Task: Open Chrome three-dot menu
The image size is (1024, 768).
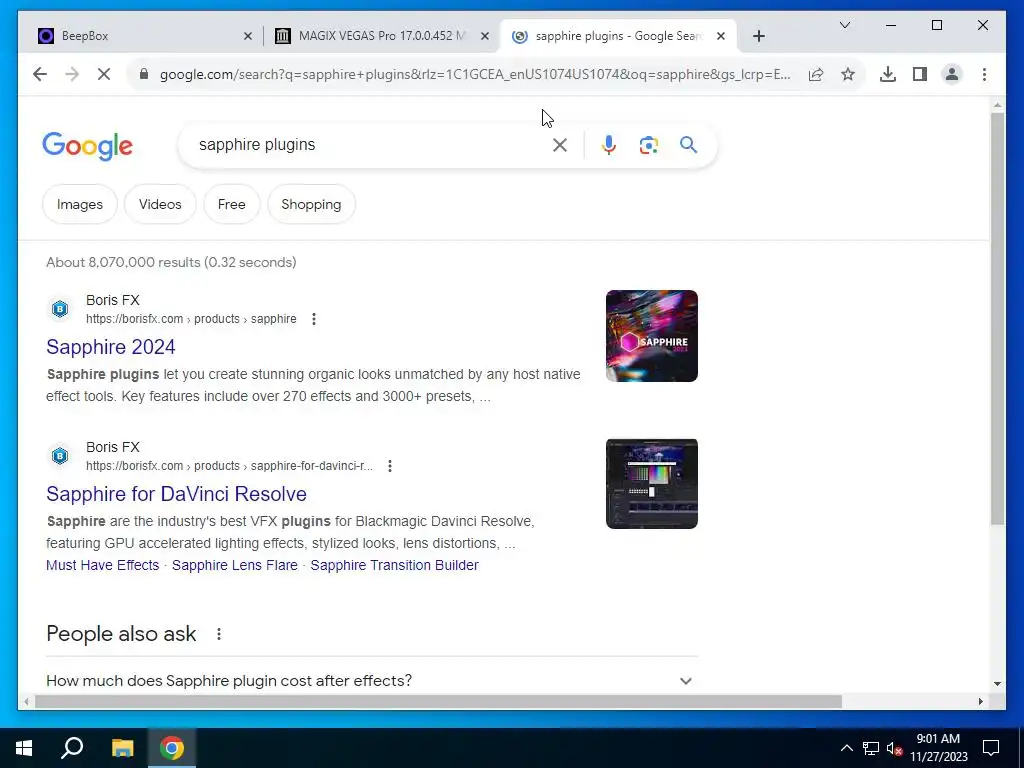Action: [x=984, y=74]
